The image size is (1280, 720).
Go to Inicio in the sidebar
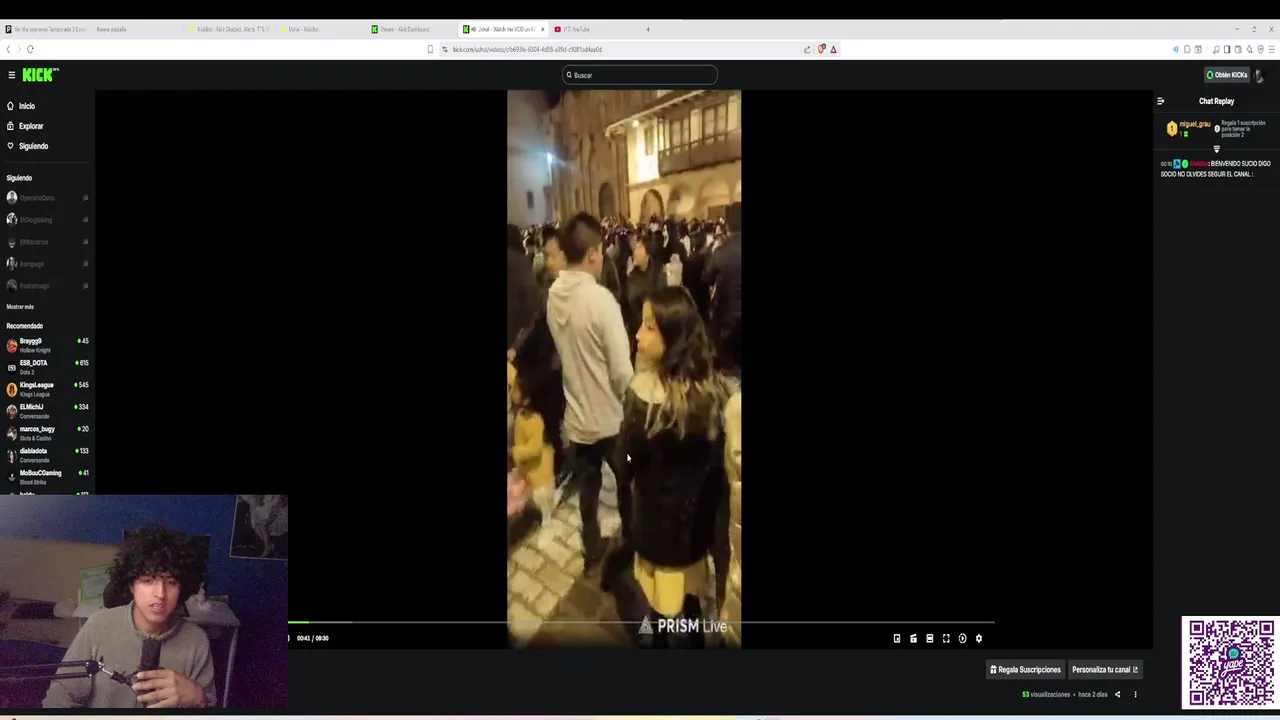[21, 106]
